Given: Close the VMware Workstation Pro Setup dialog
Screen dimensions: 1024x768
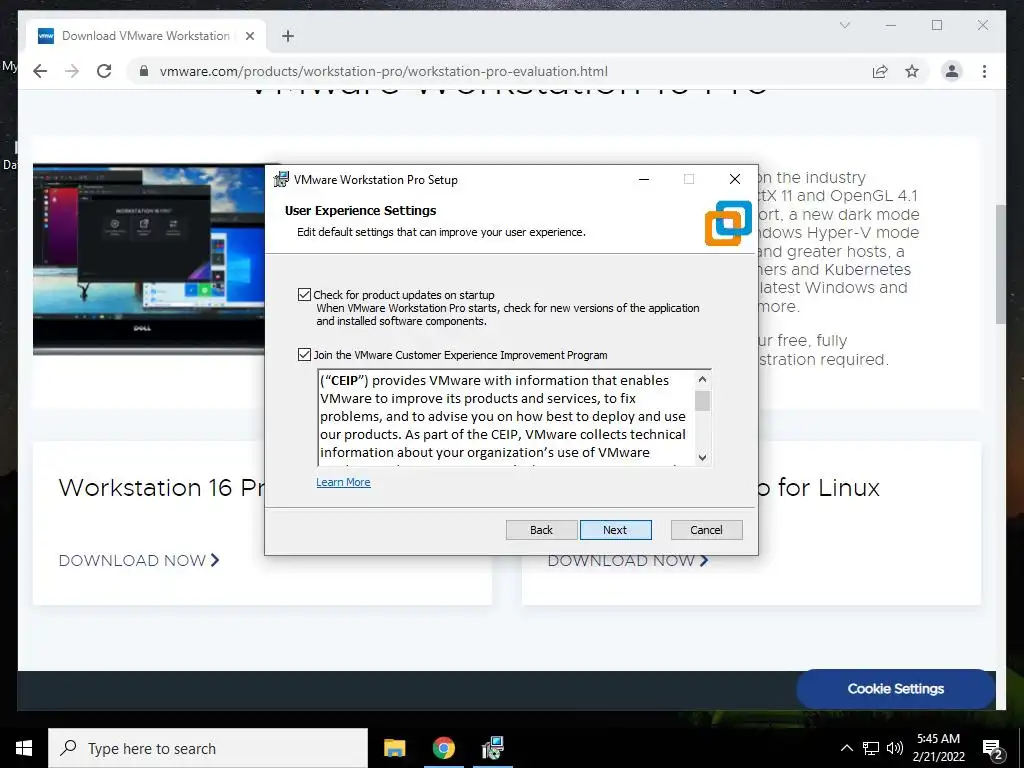Looking at the screenshot, I should [735, 179].
